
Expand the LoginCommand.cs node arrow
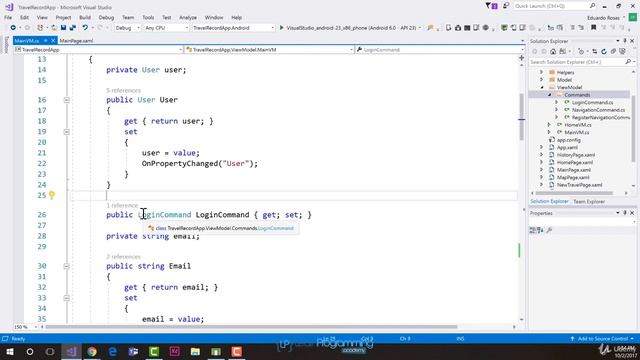[557, 102]
